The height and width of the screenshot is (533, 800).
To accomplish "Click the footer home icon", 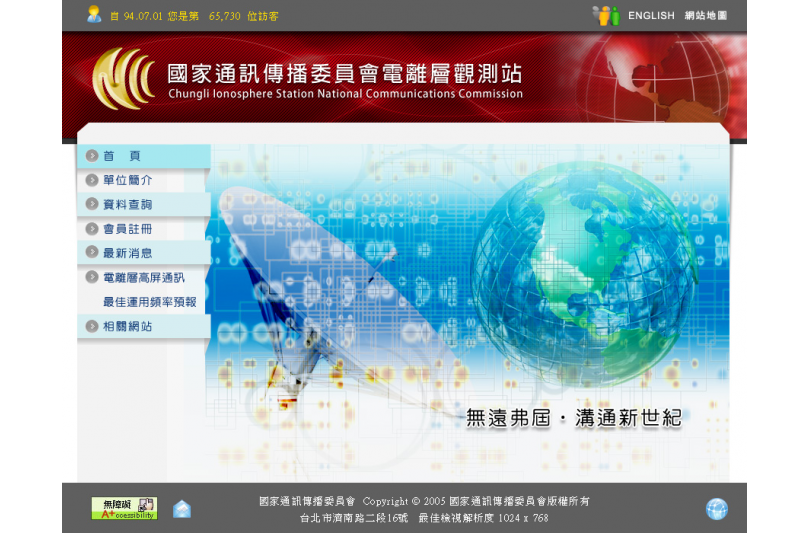I will coord(182,509).
